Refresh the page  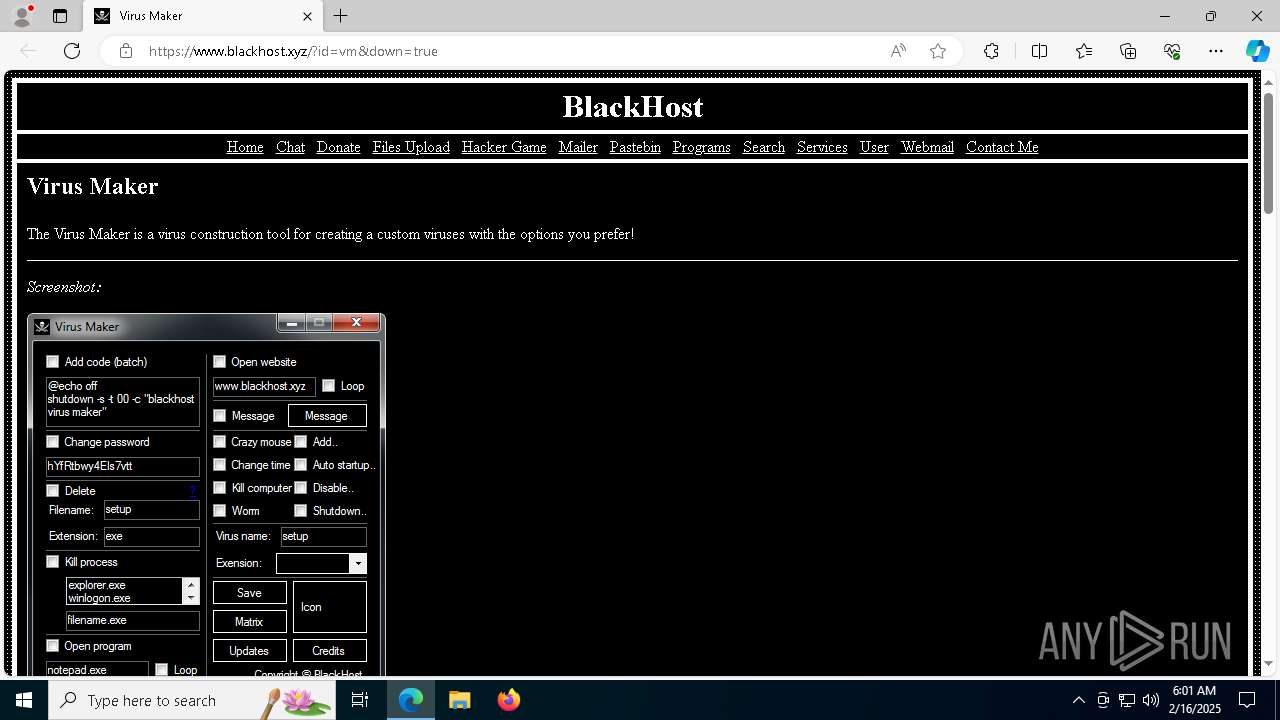72,51
